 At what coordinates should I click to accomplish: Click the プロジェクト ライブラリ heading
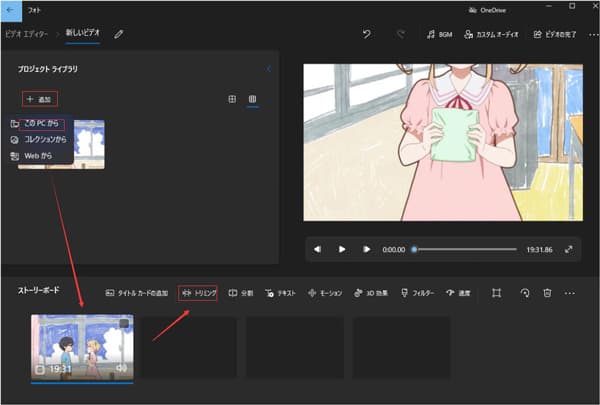point(47,69)
